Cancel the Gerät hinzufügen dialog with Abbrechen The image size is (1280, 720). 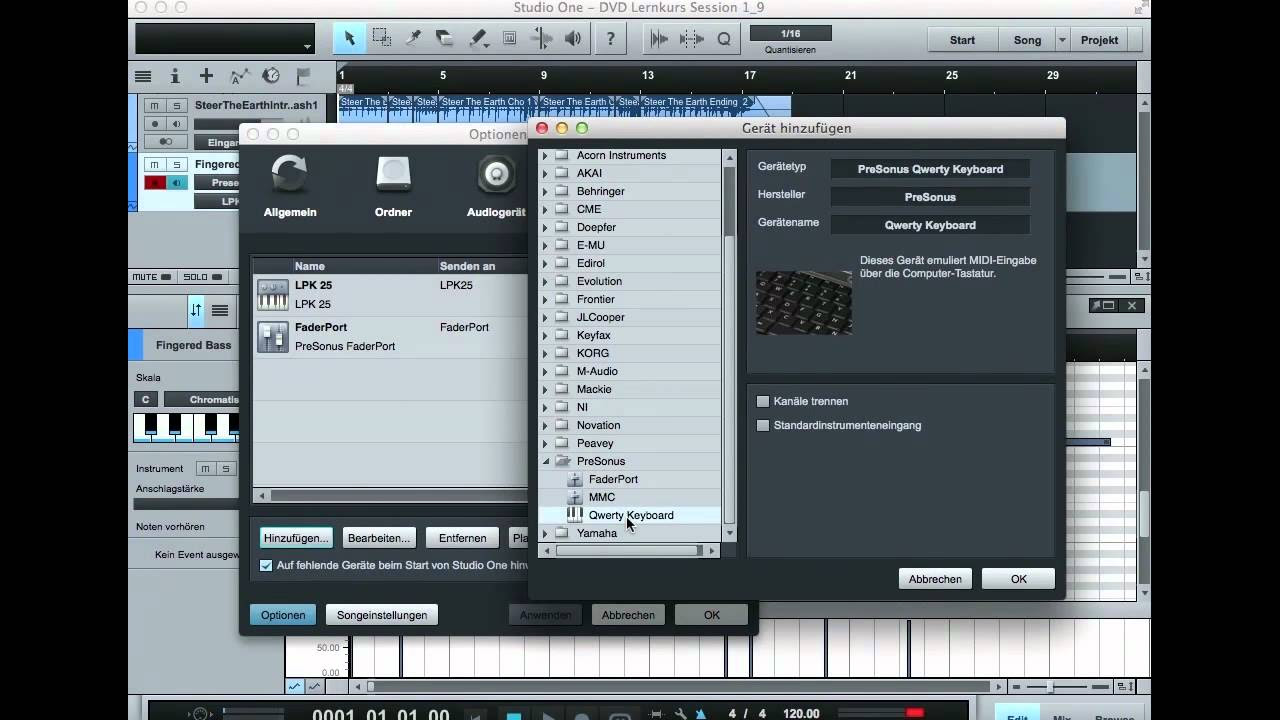click(935, 579)
